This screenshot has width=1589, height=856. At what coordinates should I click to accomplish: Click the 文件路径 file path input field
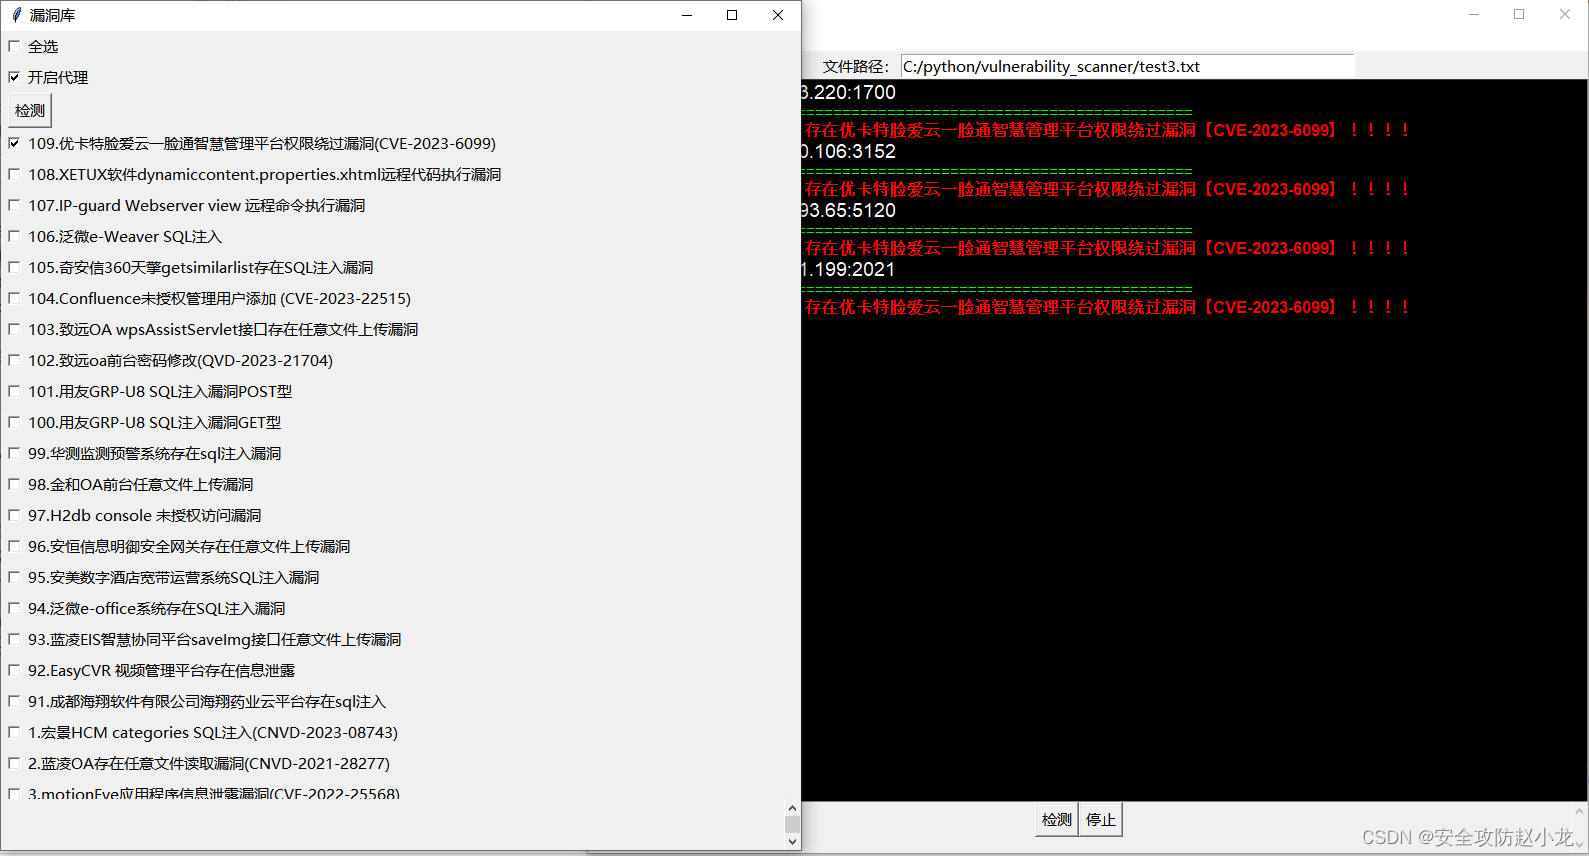(1127, 66)
